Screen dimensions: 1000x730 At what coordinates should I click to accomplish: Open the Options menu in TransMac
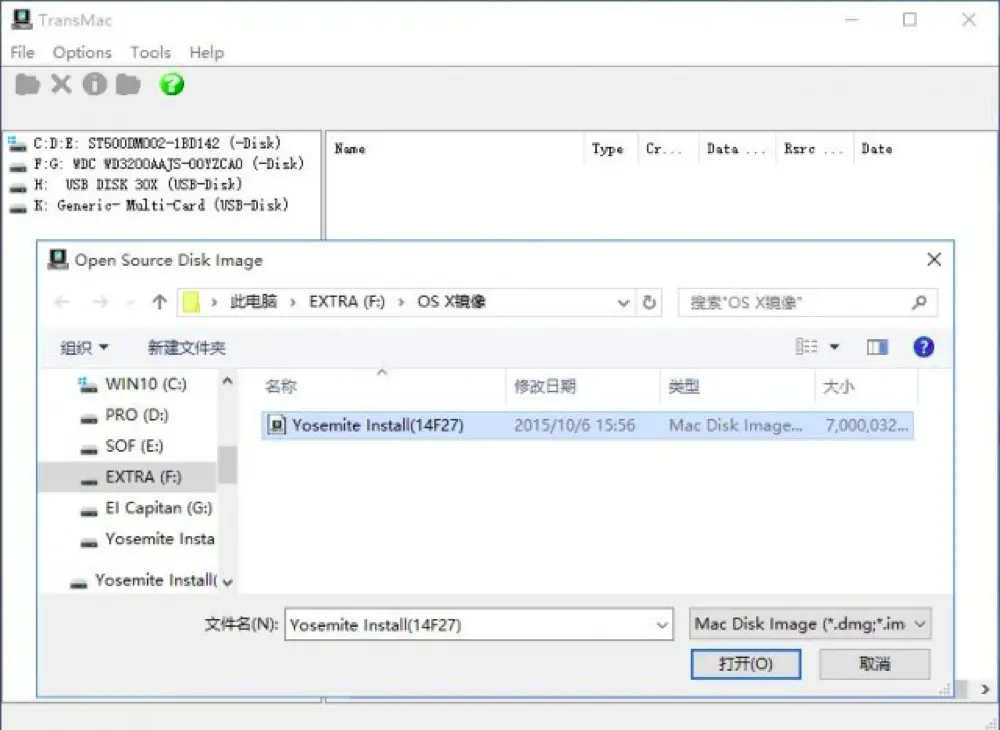pos(82,52)
